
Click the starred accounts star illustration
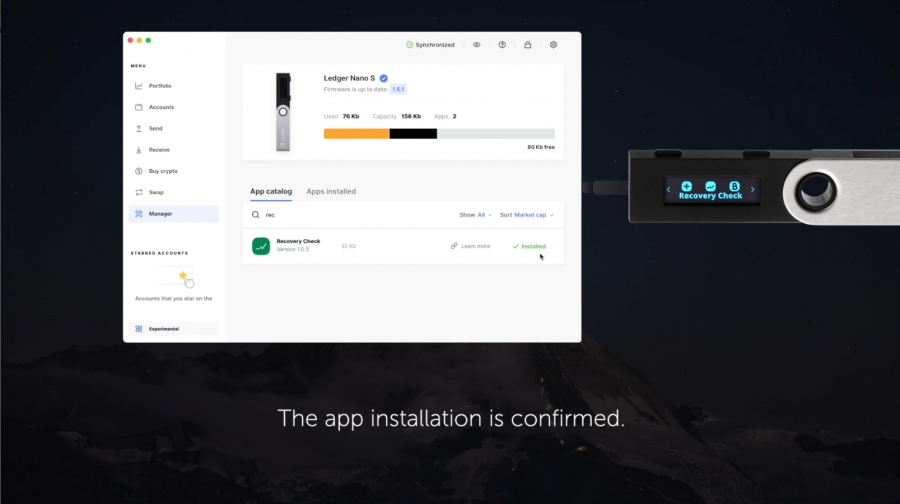coord(183,276)
